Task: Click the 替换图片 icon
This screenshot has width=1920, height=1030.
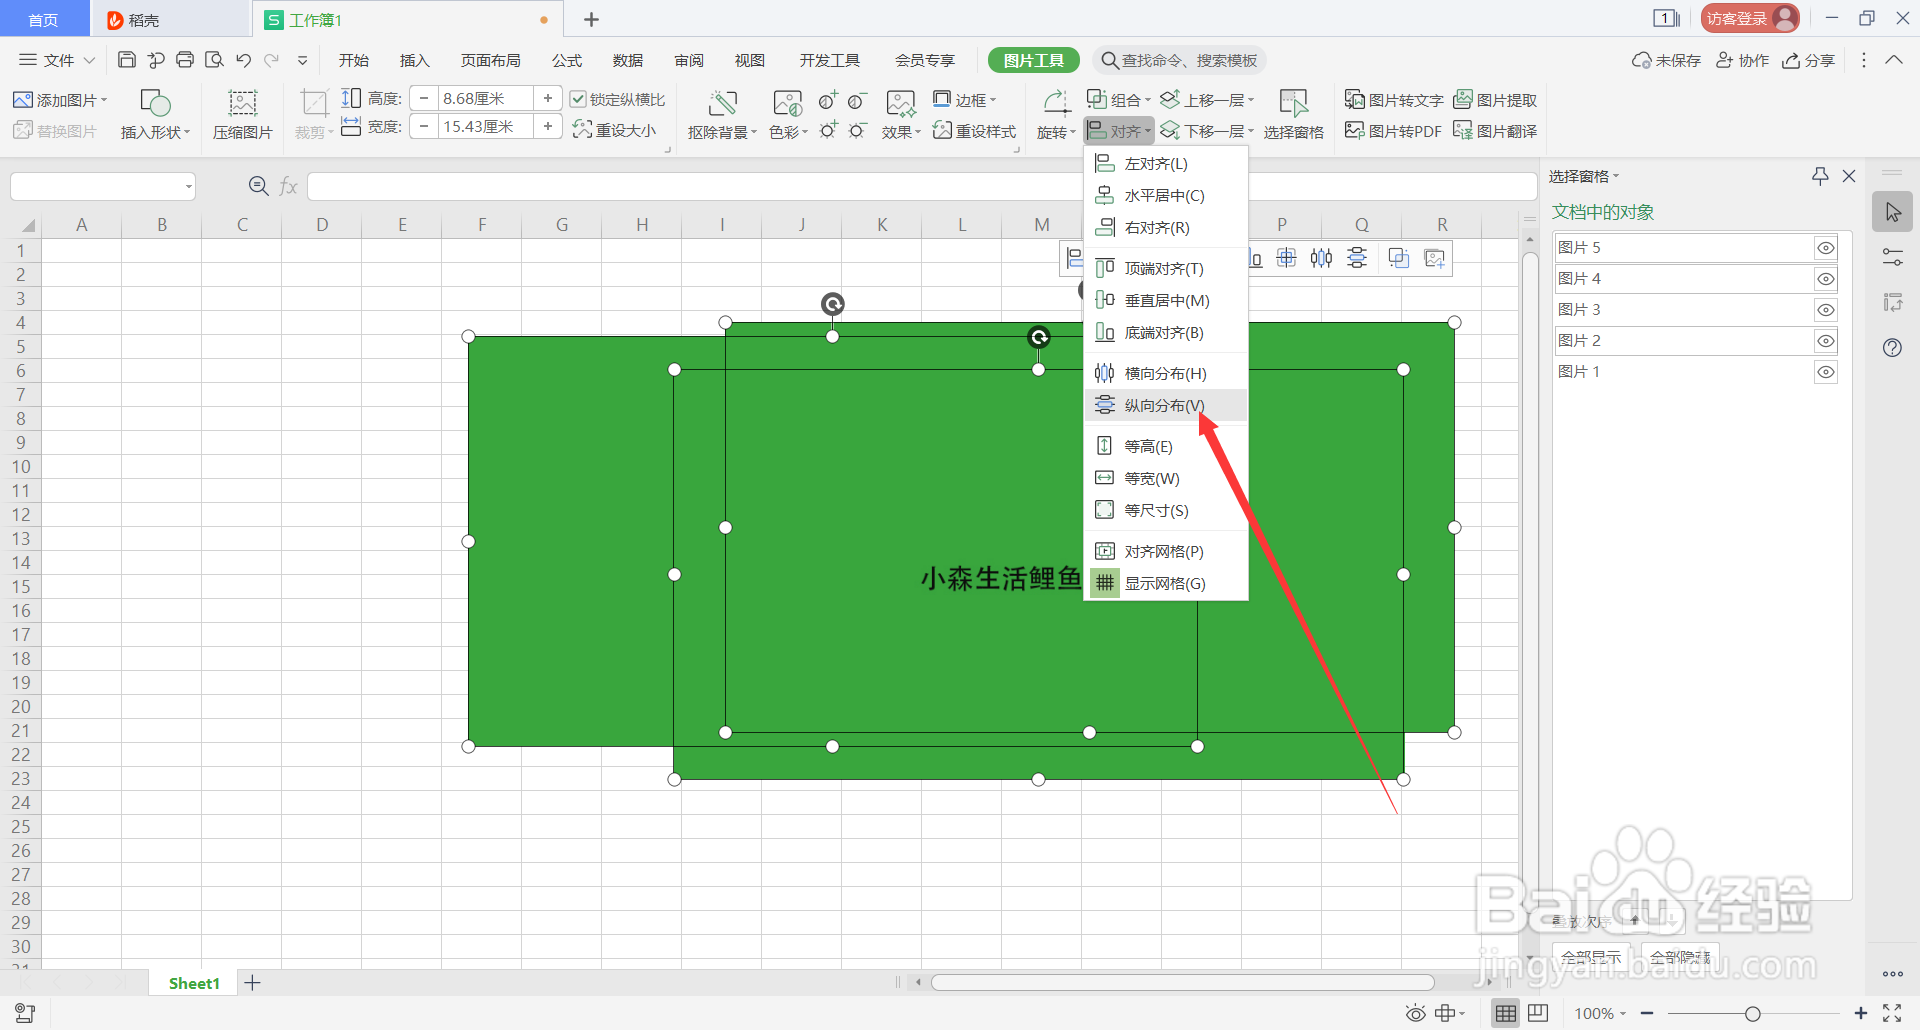Action: pos(57,130)
